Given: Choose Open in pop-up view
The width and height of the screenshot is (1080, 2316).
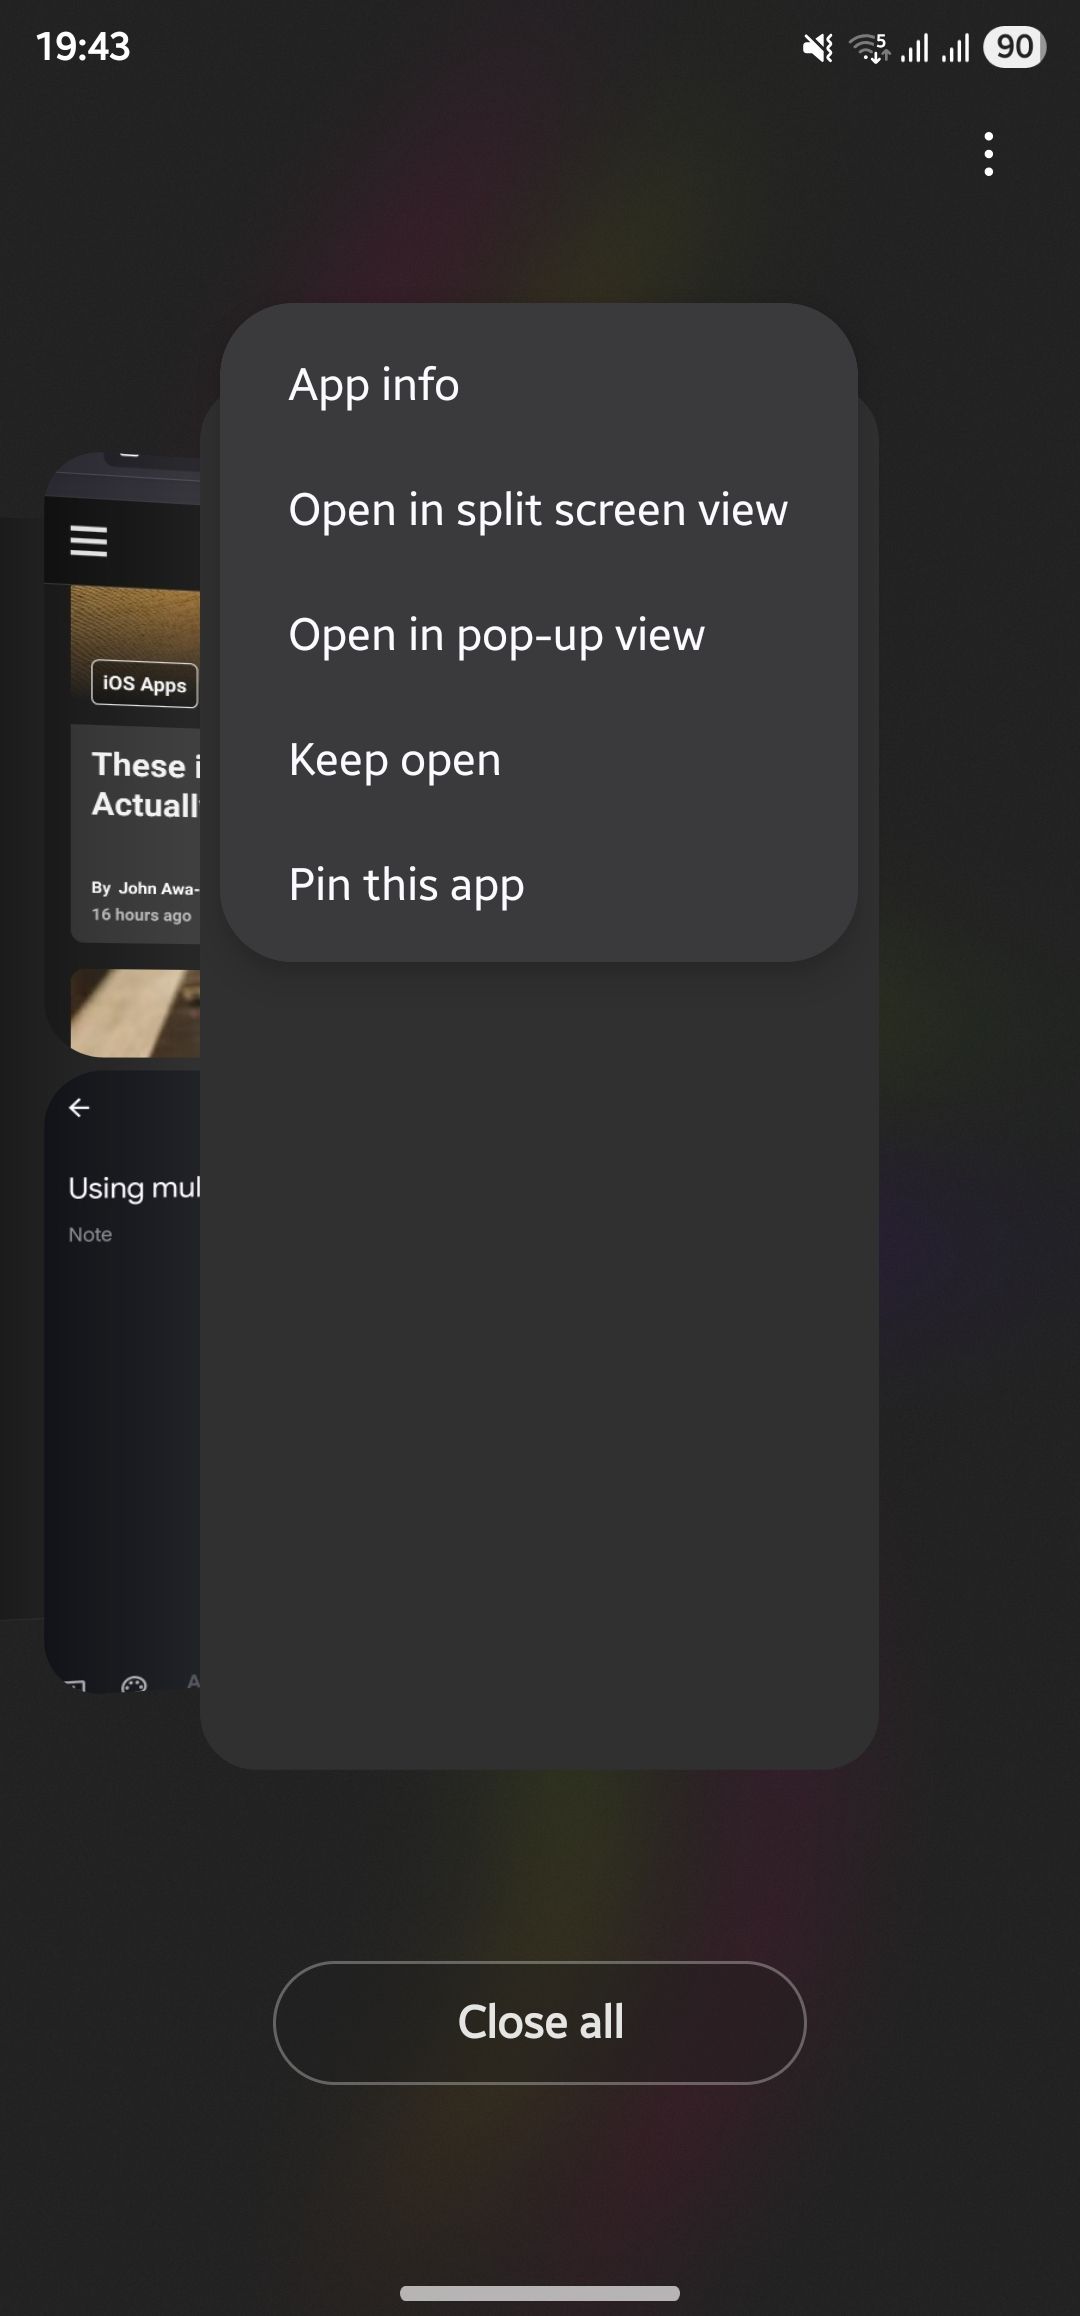Looking at the screenshot, I should (539, 635).
